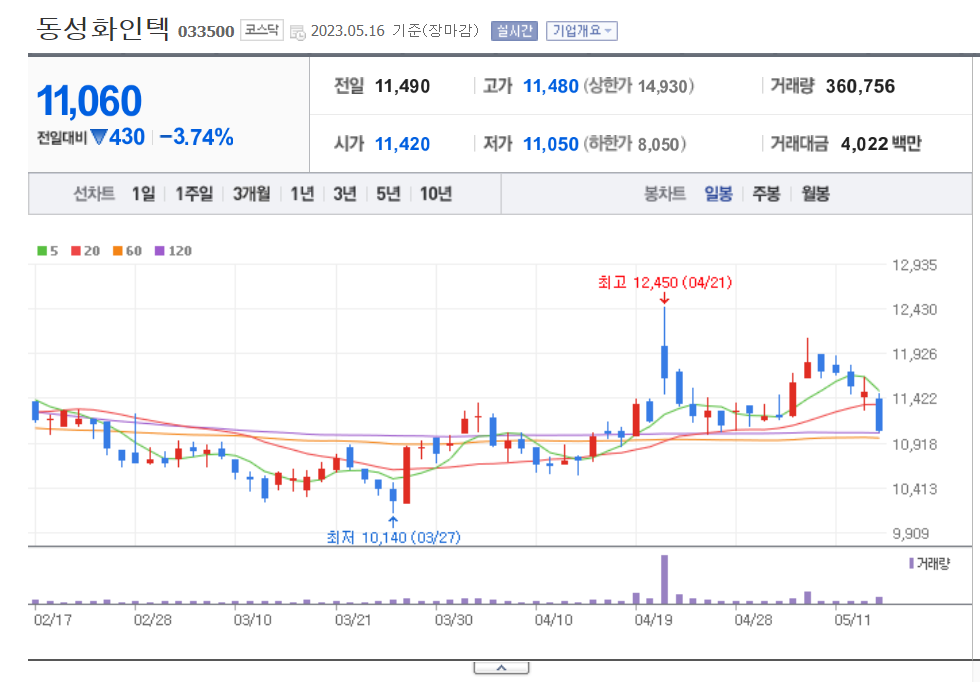Click the 하한가 8,050 lower limit text
The image size is (980, 682).
(635, 144)
